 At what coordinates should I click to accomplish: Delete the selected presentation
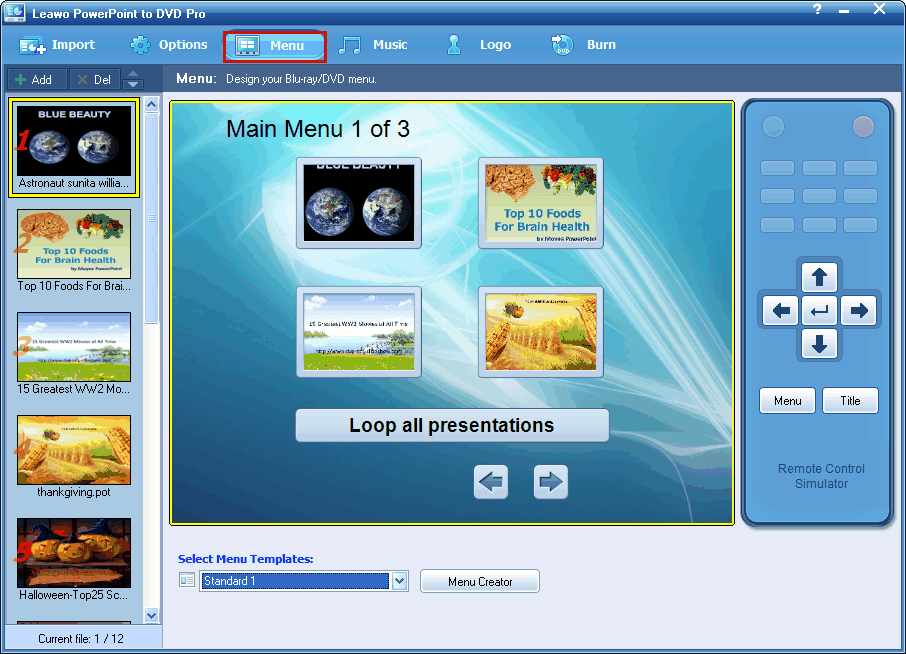point(94,79)
